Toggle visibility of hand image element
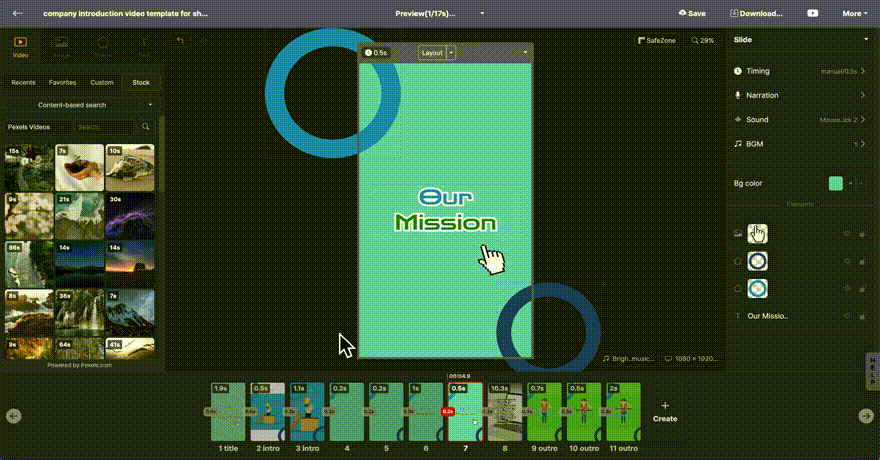Viewport: 880px width, 460px height. tap(847, 234)
